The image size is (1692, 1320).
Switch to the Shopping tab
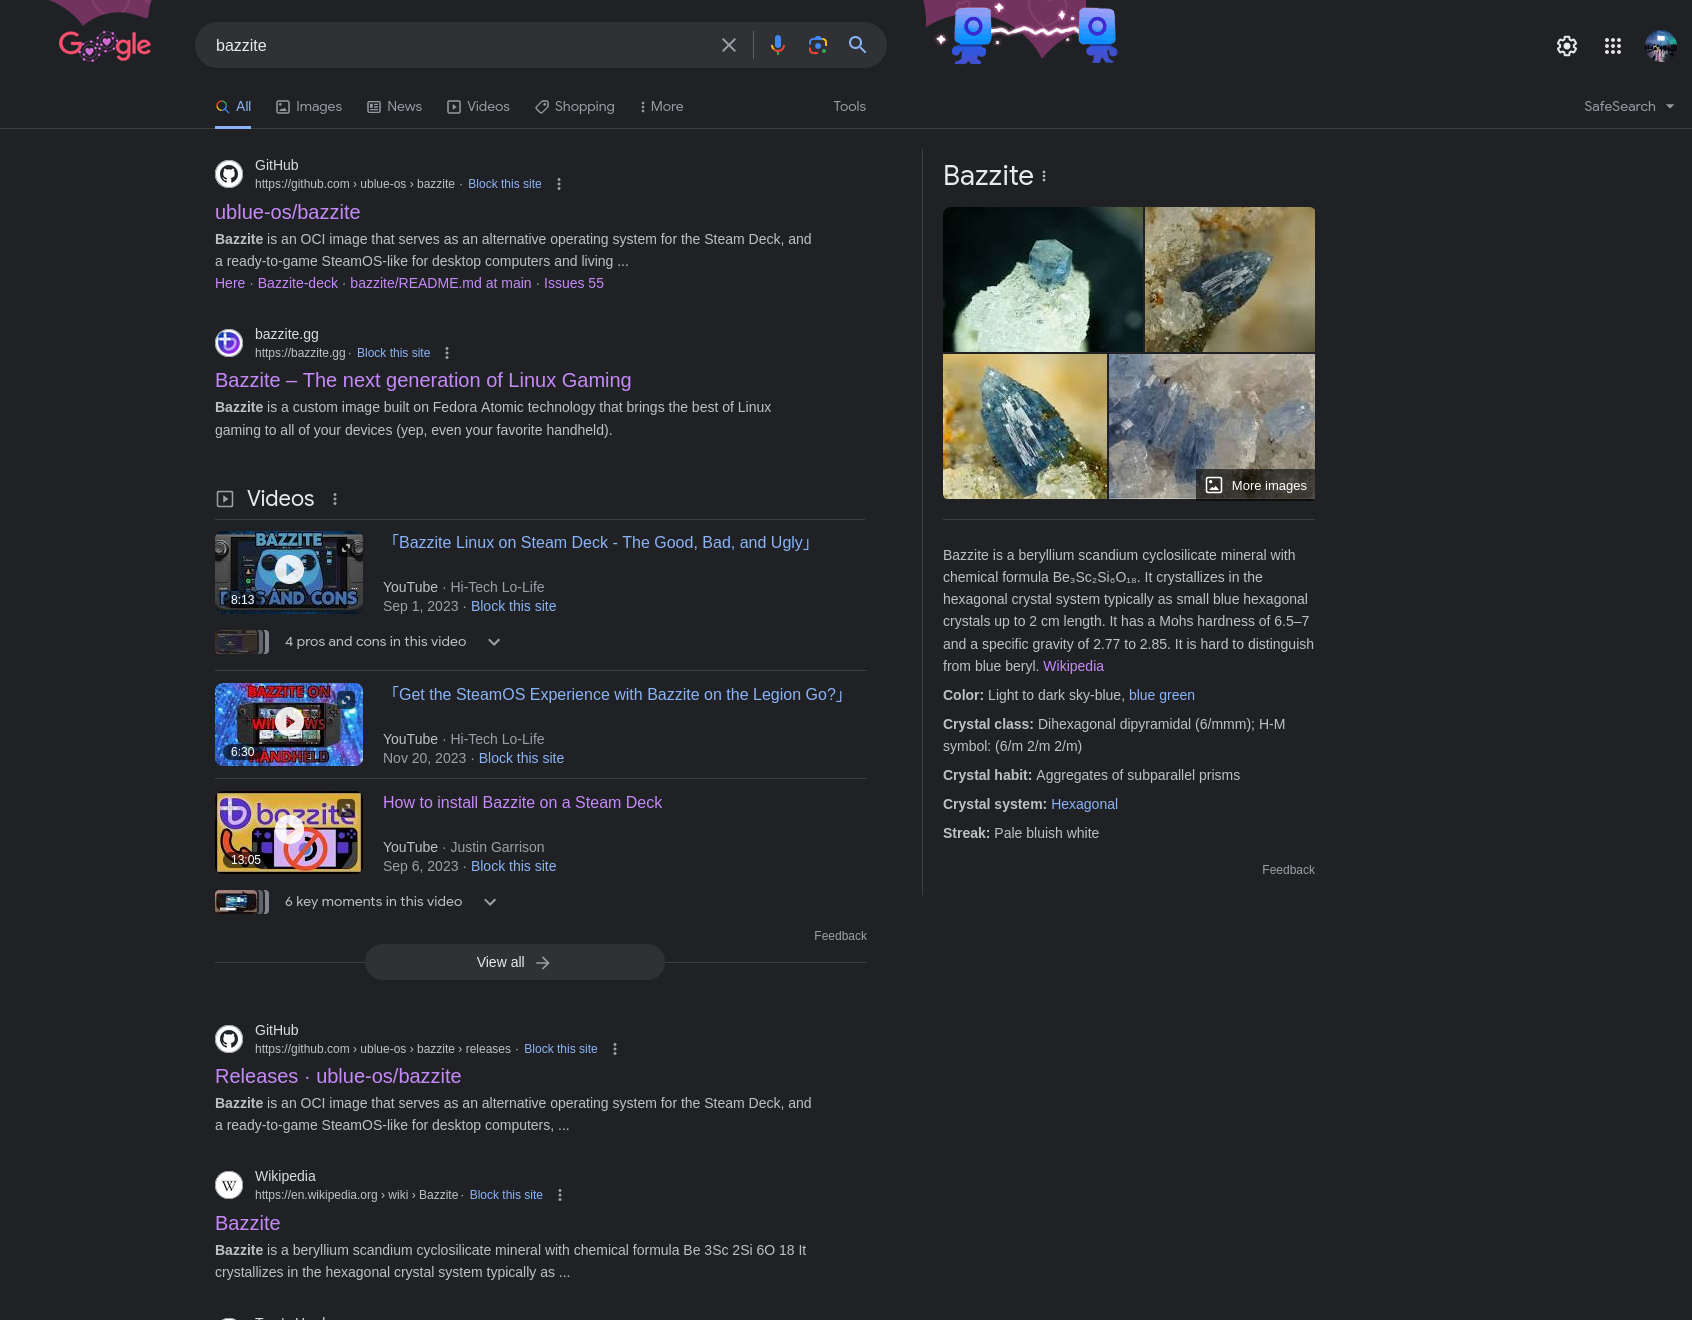[x=575, y=106]
